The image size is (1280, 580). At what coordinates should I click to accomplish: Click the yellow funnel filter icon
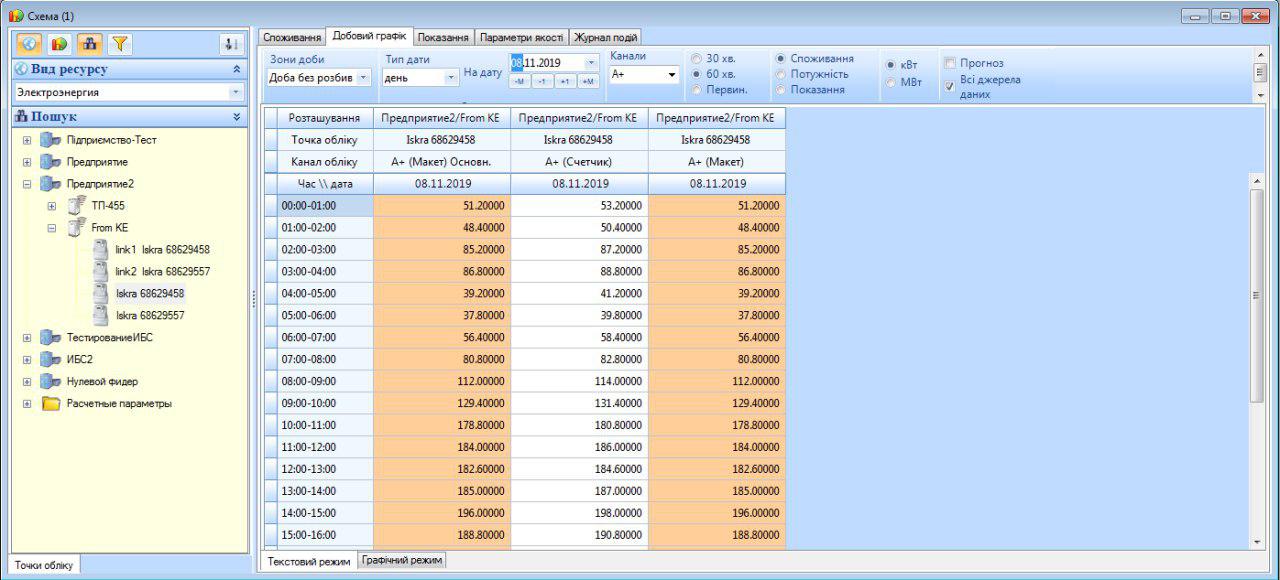click(119, 44)
